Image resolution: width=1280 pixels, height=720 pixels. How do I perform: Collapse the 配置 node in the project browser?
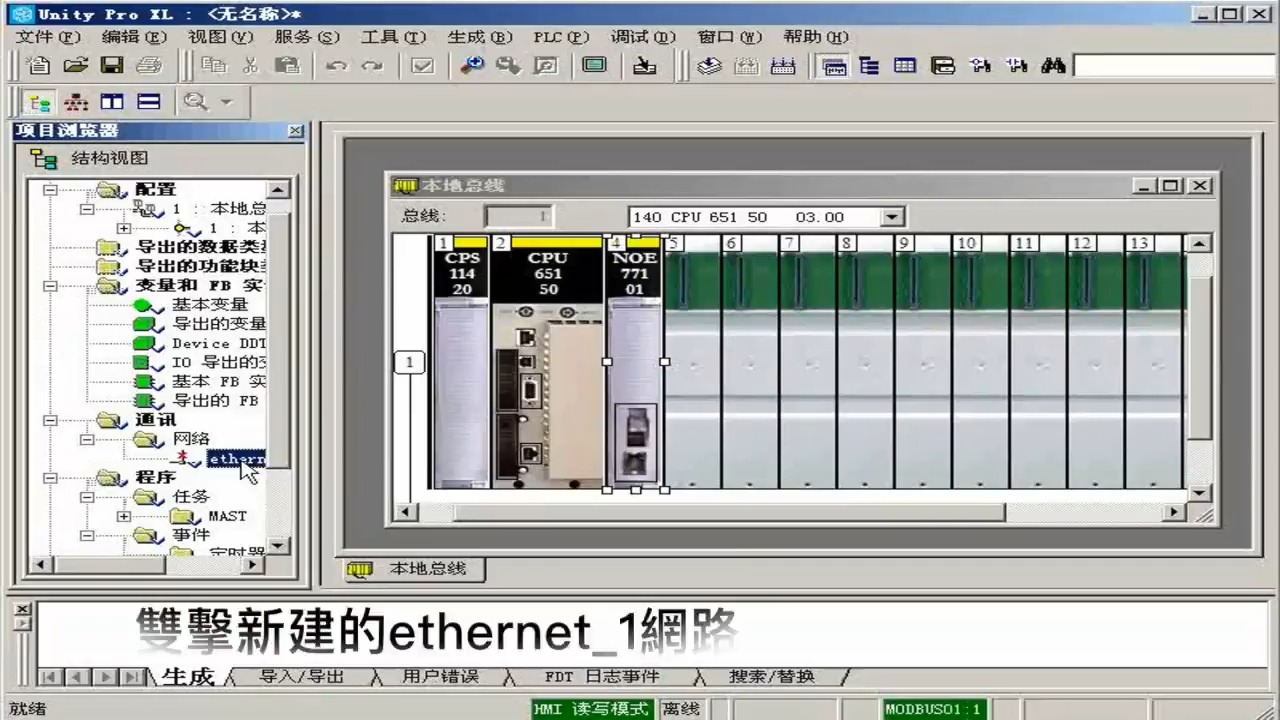click(x=50, y=190)
